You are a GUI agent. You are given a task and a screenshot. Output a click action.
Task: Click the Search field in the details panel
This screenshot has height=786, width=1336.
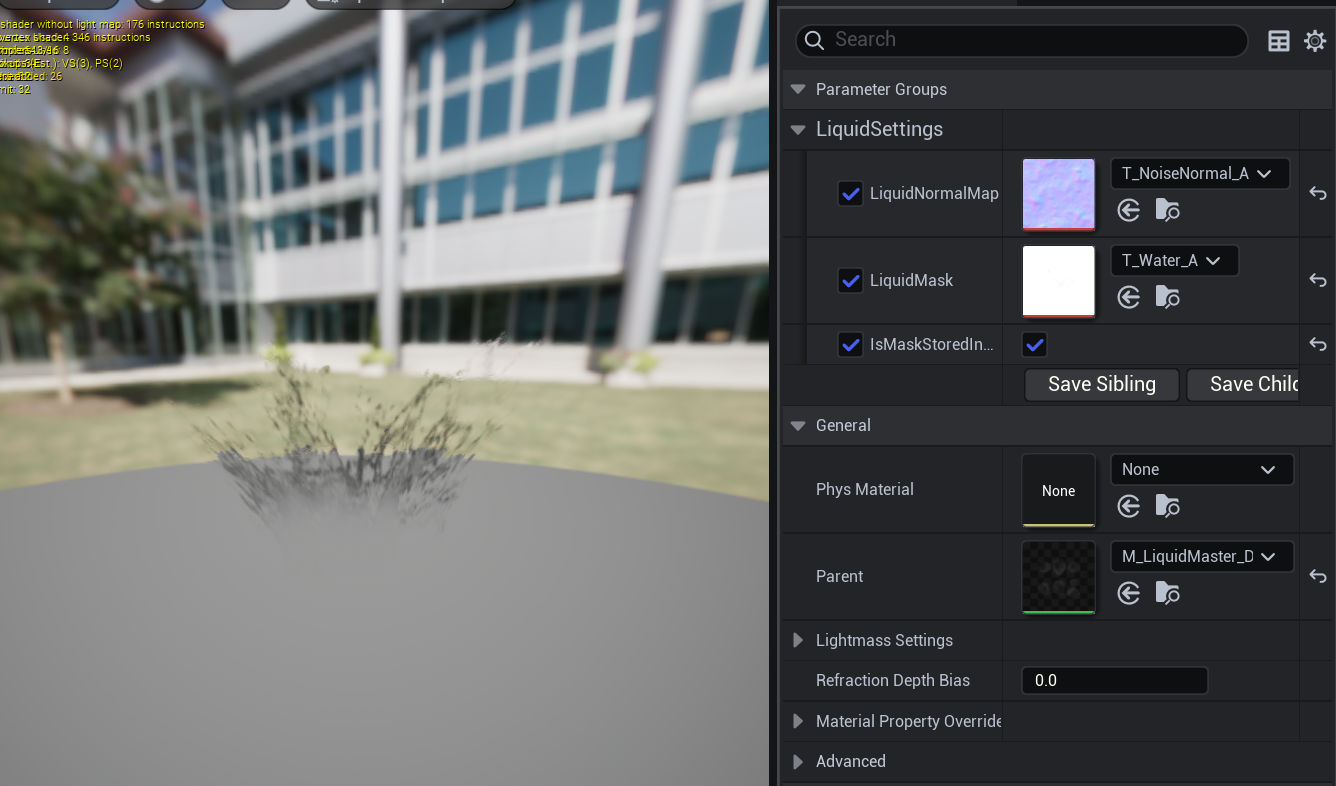pyautogui.click(x=1021, y=40)
